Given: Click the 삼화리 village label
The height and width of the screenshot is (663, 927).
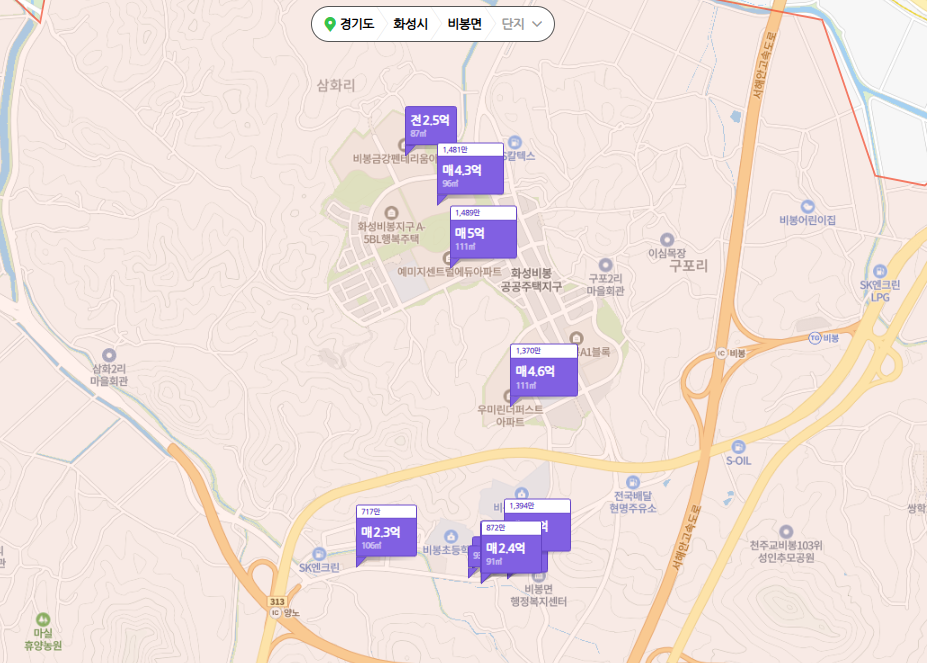Looking at the screenshot, I should pos(336,85).
